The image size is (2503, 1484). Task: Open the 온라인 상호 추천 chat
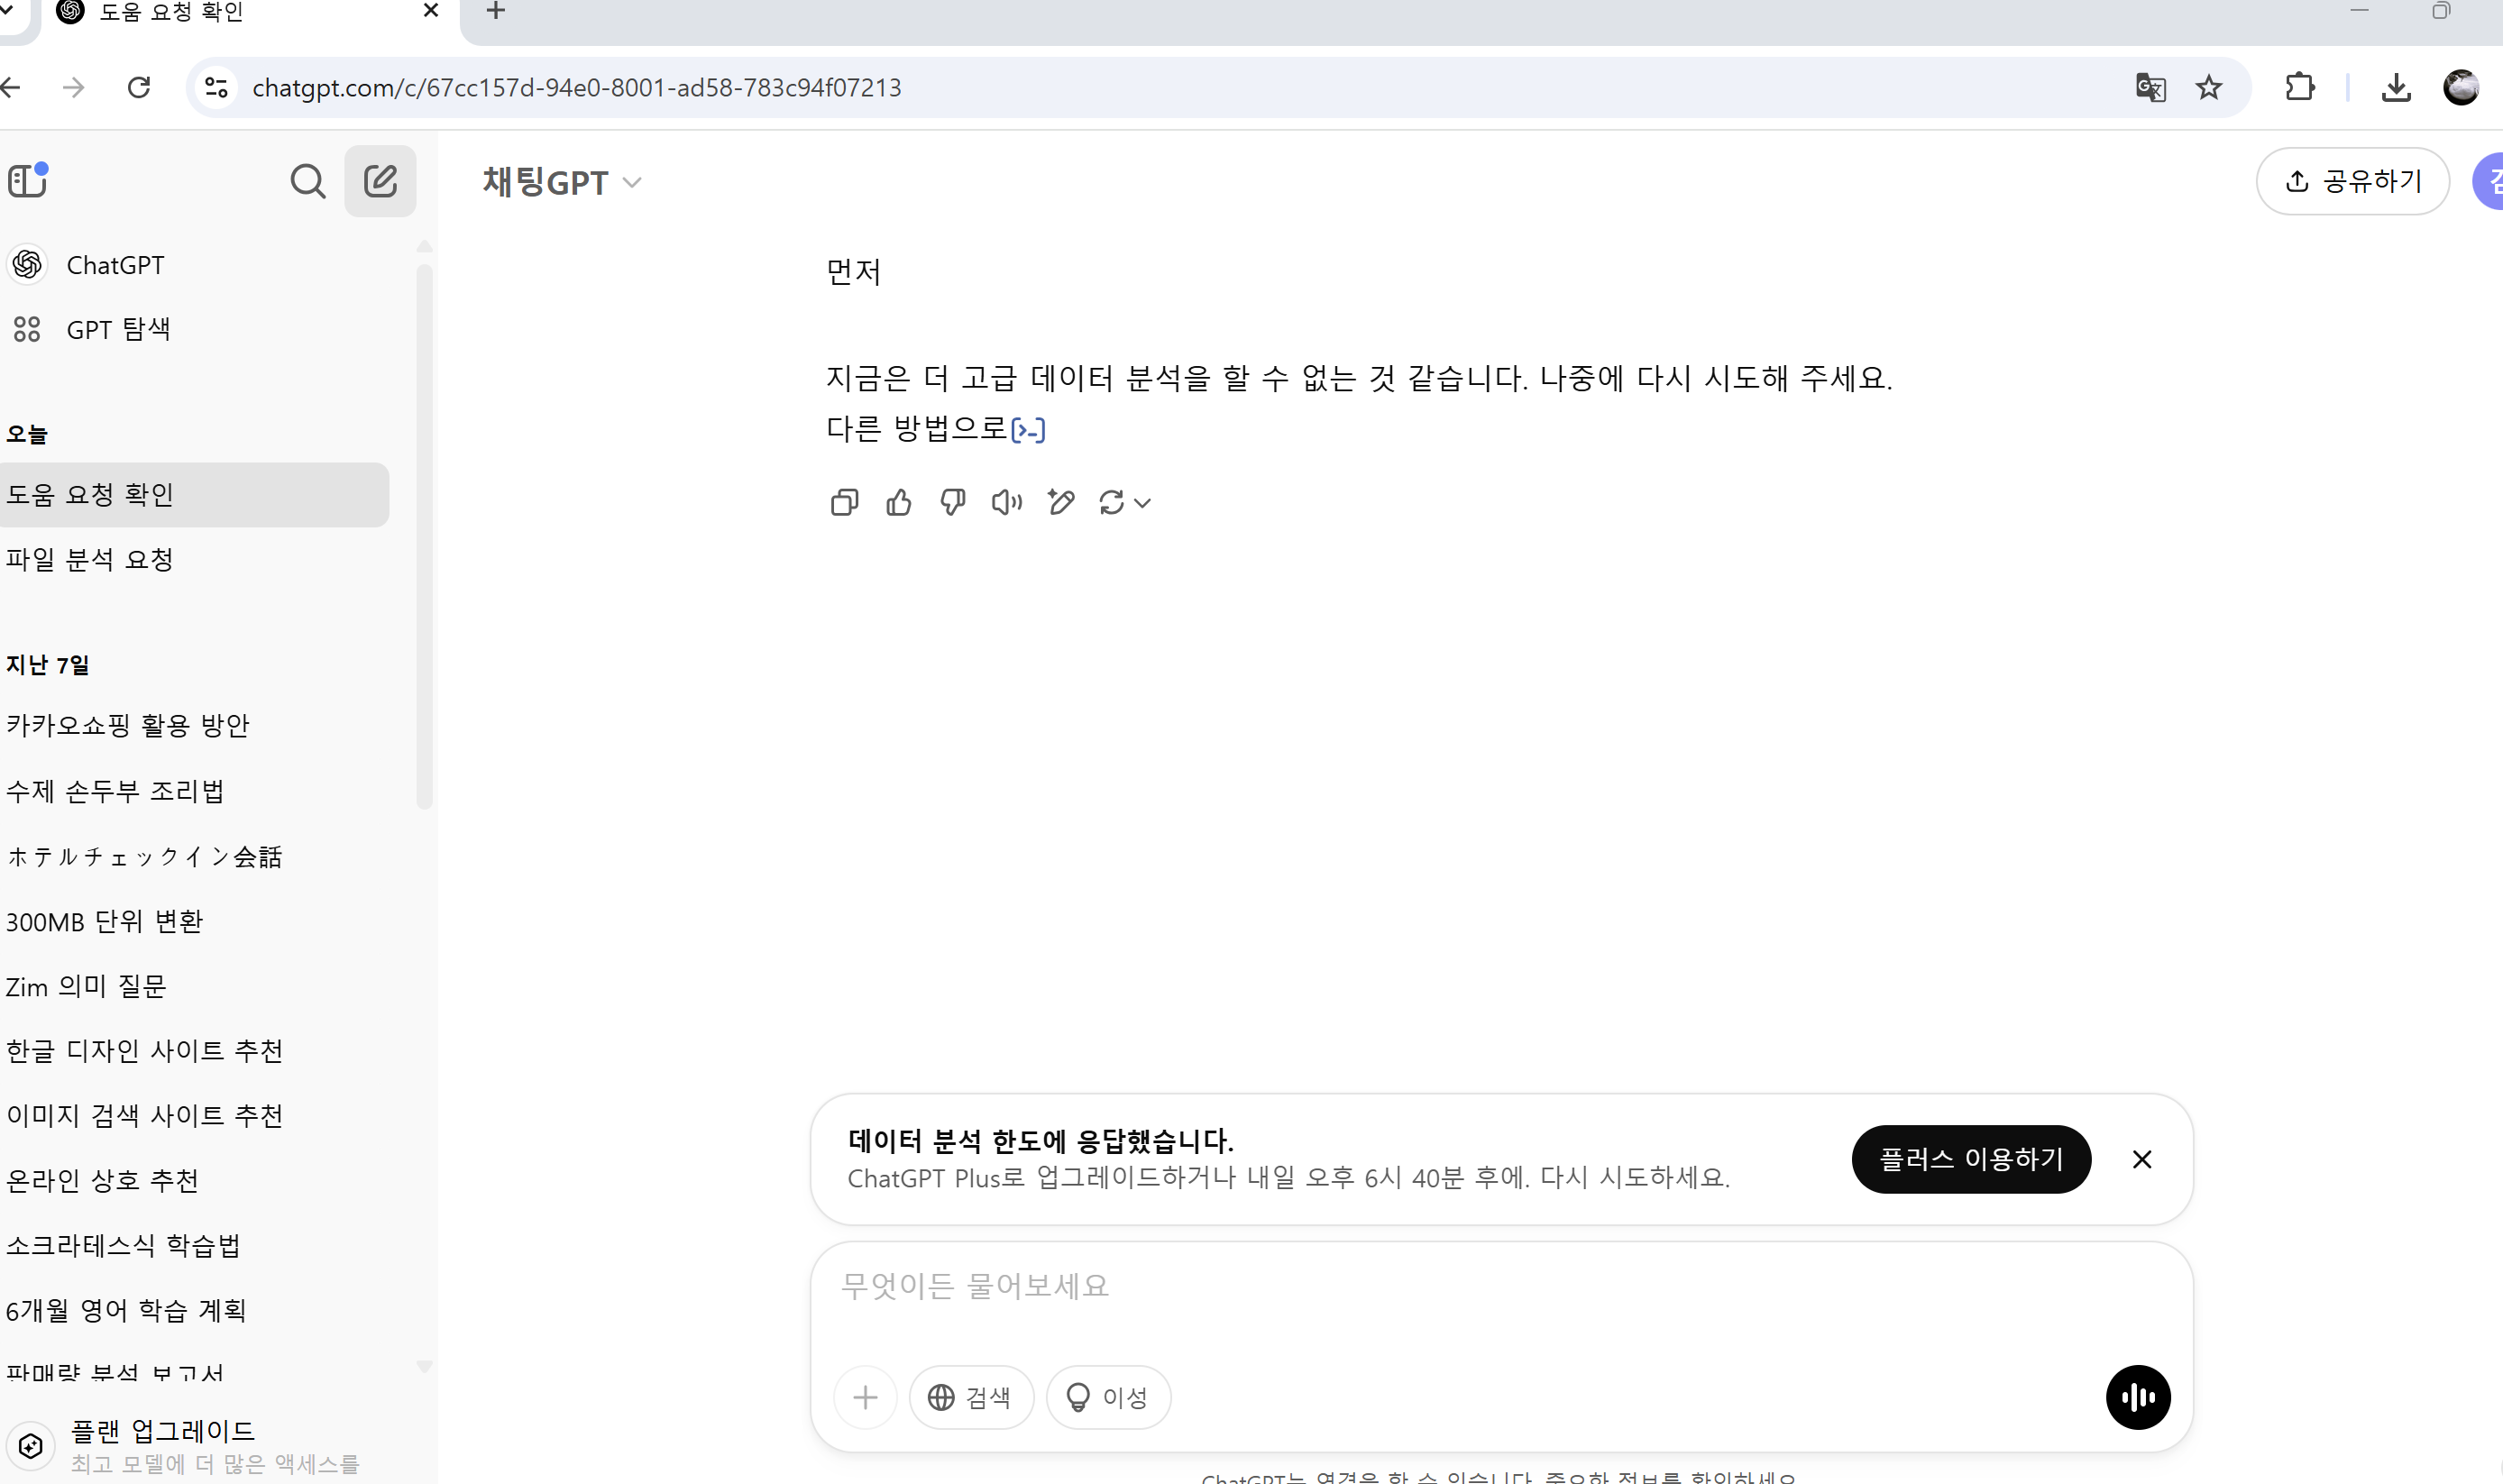coord(193,1180)
